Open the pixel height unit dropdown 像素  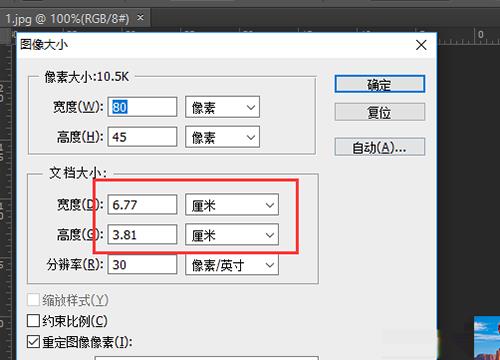click(x=222, y=137)
